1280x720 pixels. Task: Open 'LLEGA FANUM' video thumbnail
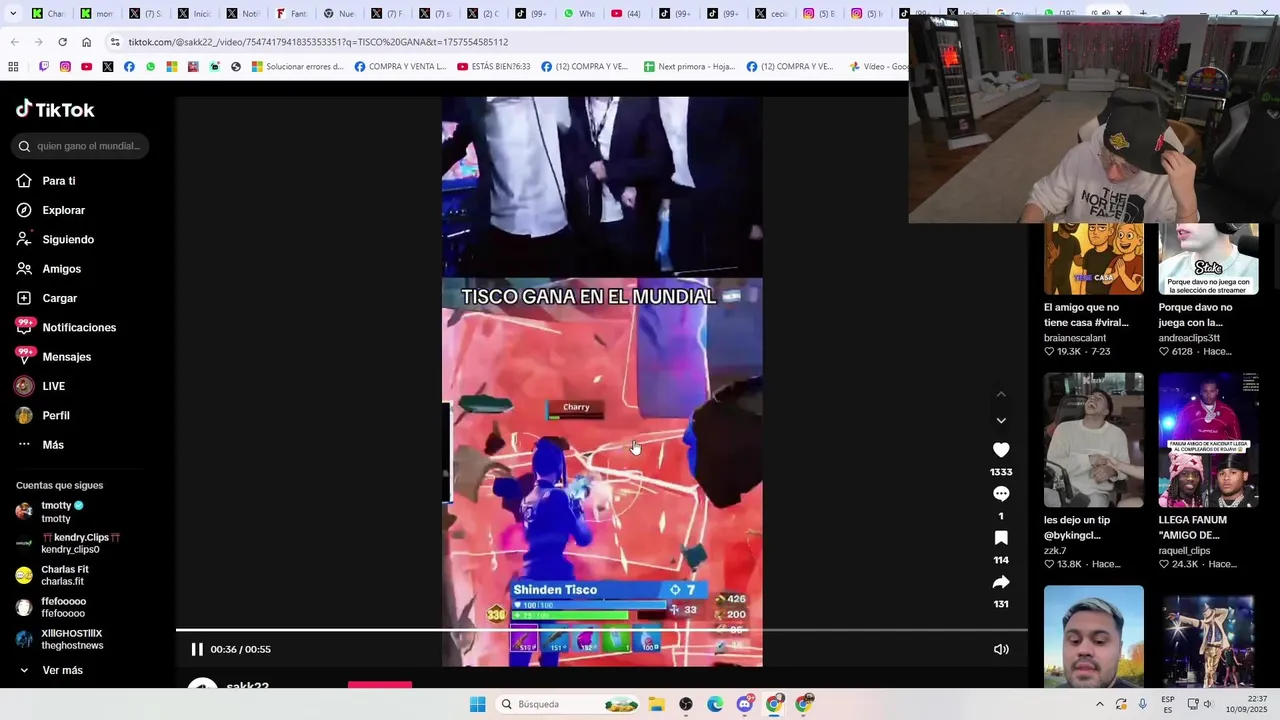click(1208, 440)
